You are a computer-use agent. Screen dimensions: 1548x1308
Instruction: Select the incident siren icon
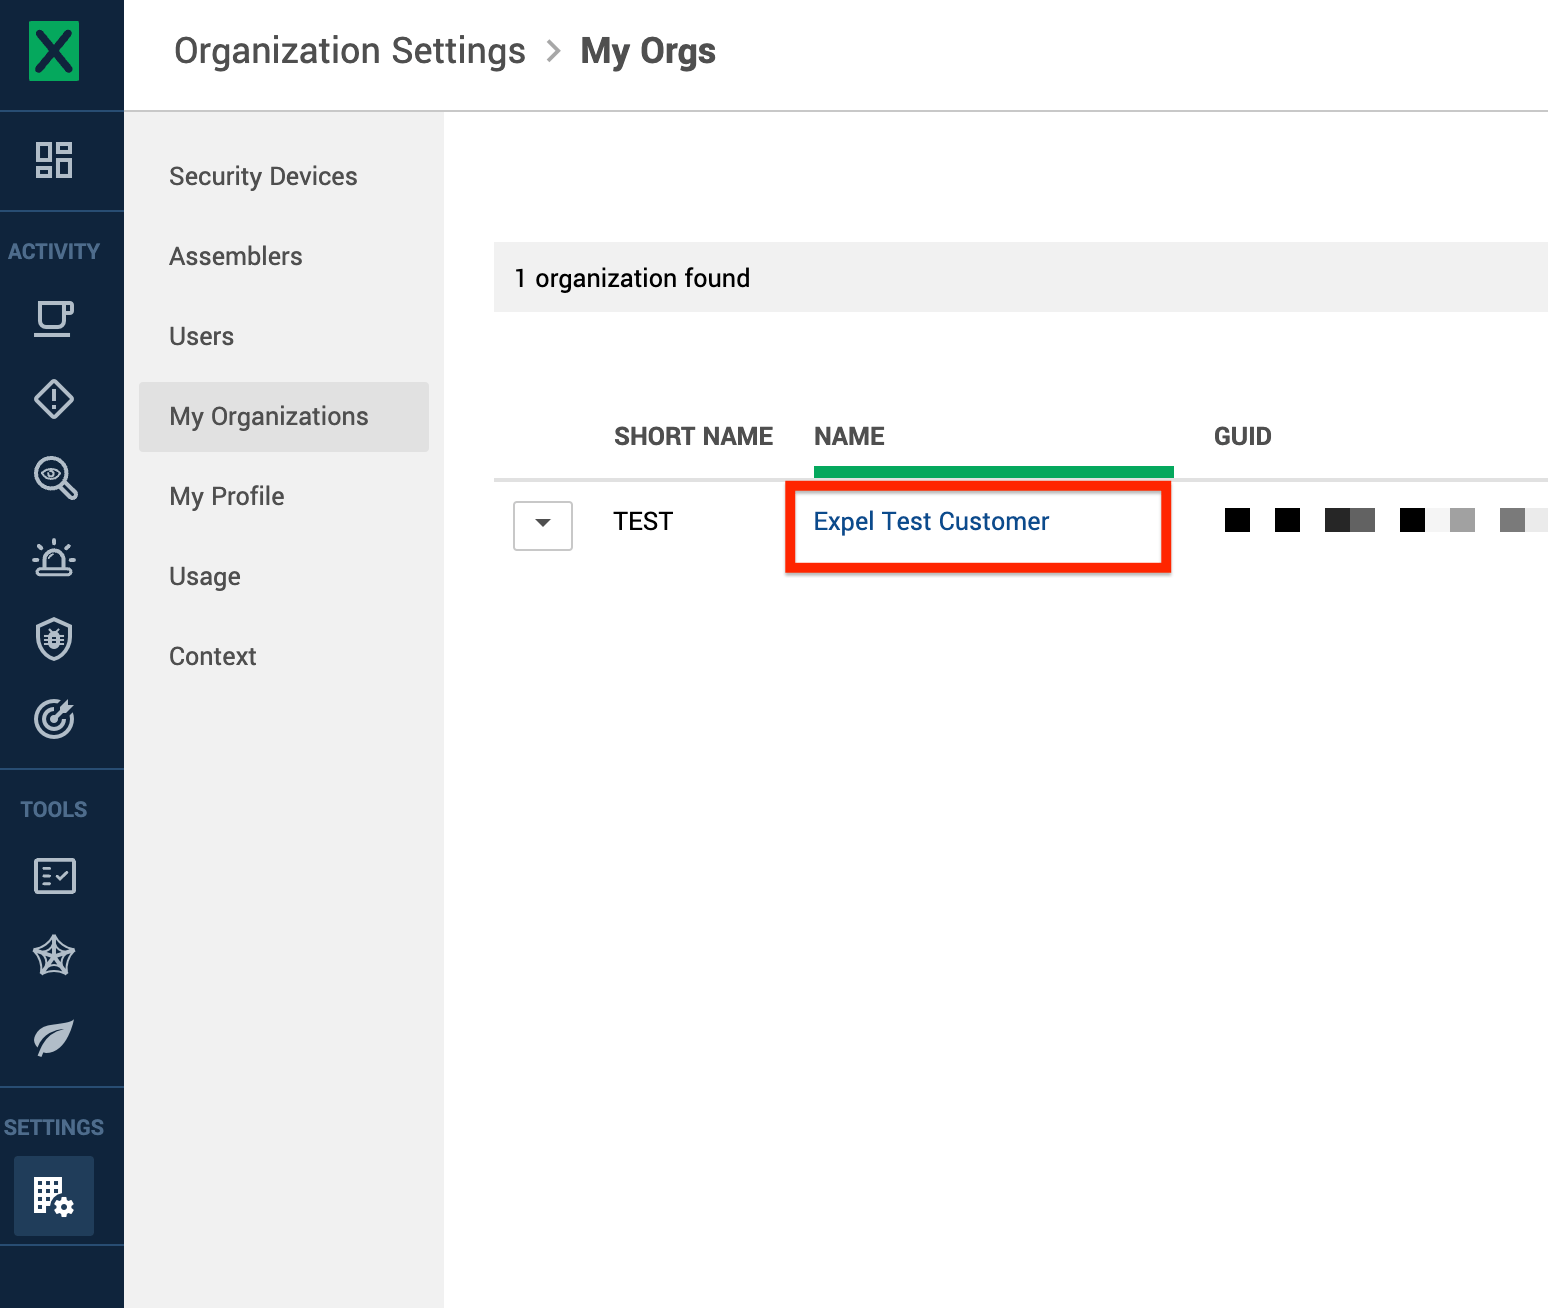[54, 558]
